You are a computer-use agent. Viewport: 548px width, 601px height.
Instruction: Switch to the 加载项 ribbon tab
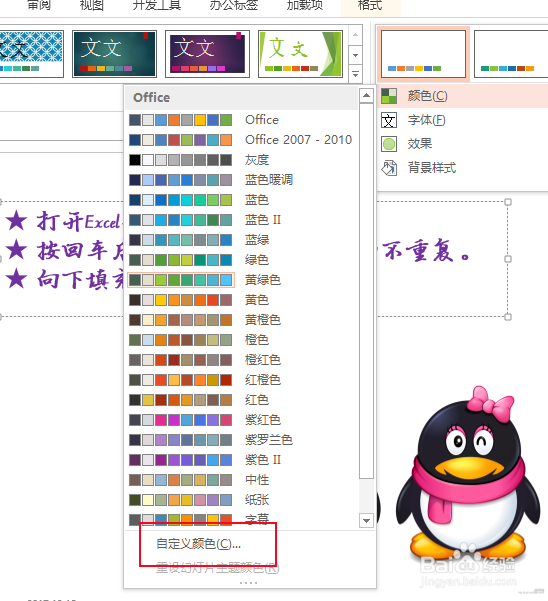point(305,5)
